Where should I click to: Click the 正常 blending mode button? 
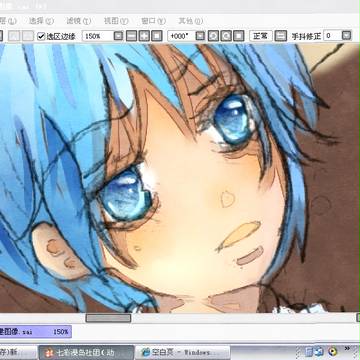(261, 36)
